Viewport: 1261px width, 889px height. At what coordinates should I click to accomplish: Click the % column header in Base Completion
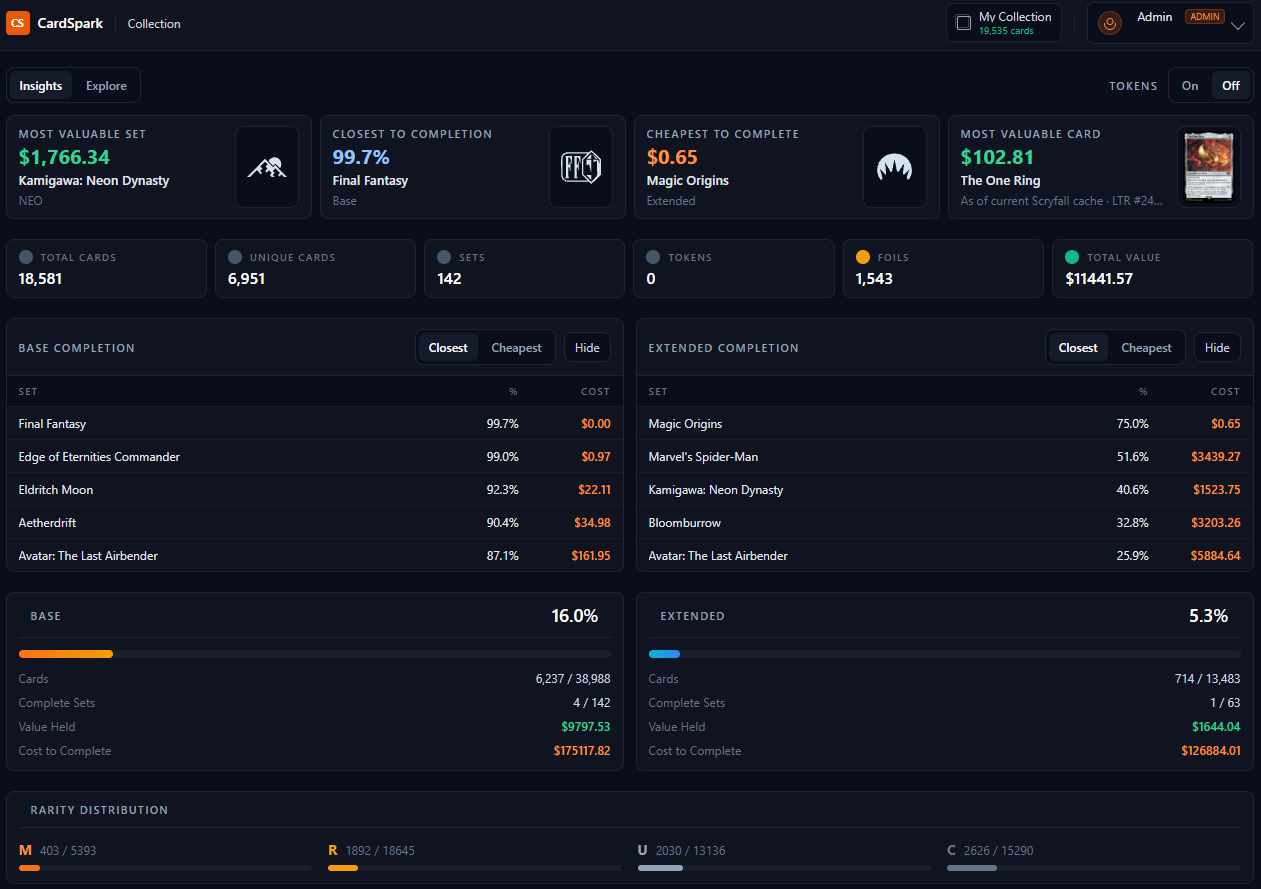[513, 392]
